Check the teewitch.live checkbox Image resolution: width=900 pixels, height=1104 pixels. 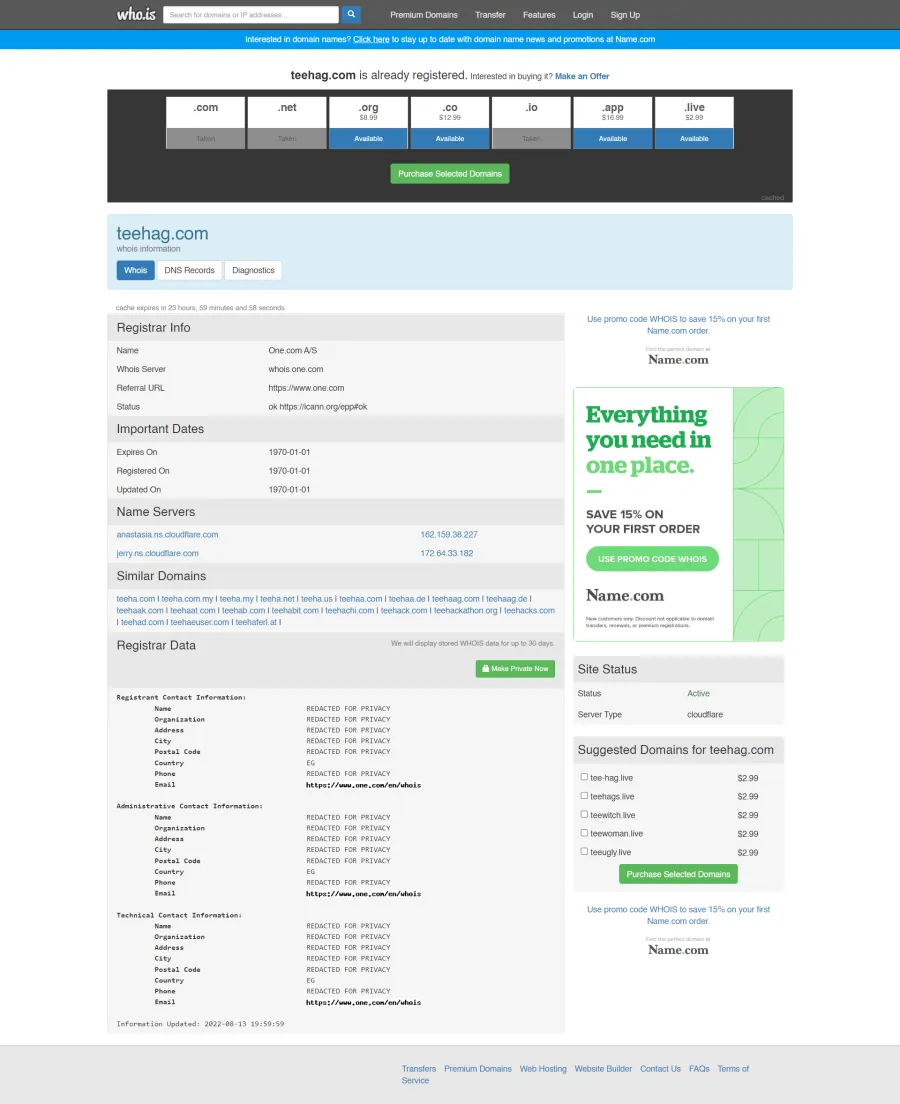tap(584, 814)
